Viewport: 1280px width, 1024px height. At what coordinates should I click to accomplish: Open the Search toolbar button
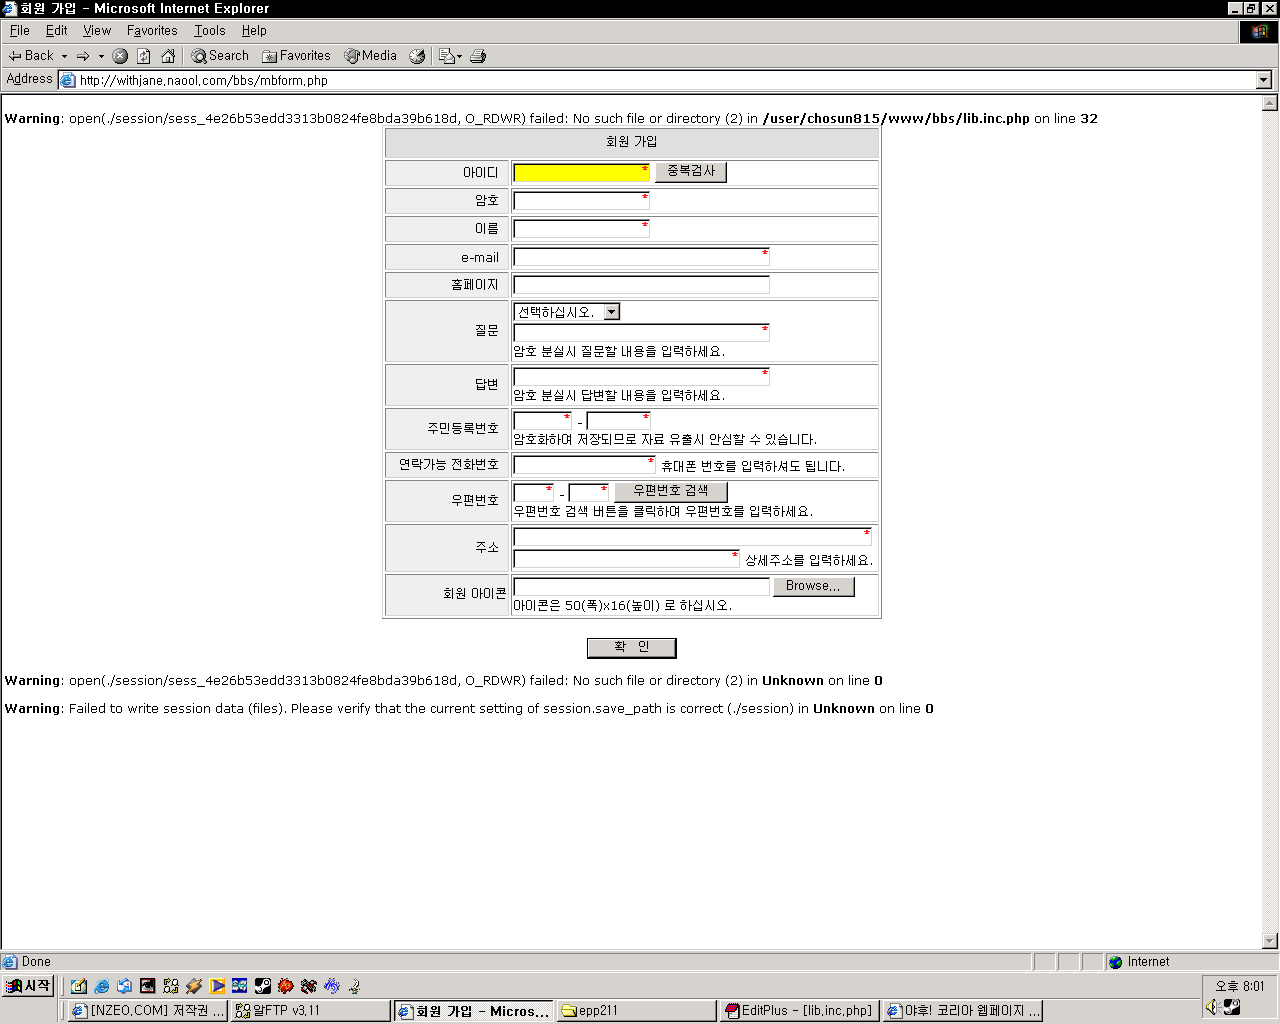click(x=220, y=56)
